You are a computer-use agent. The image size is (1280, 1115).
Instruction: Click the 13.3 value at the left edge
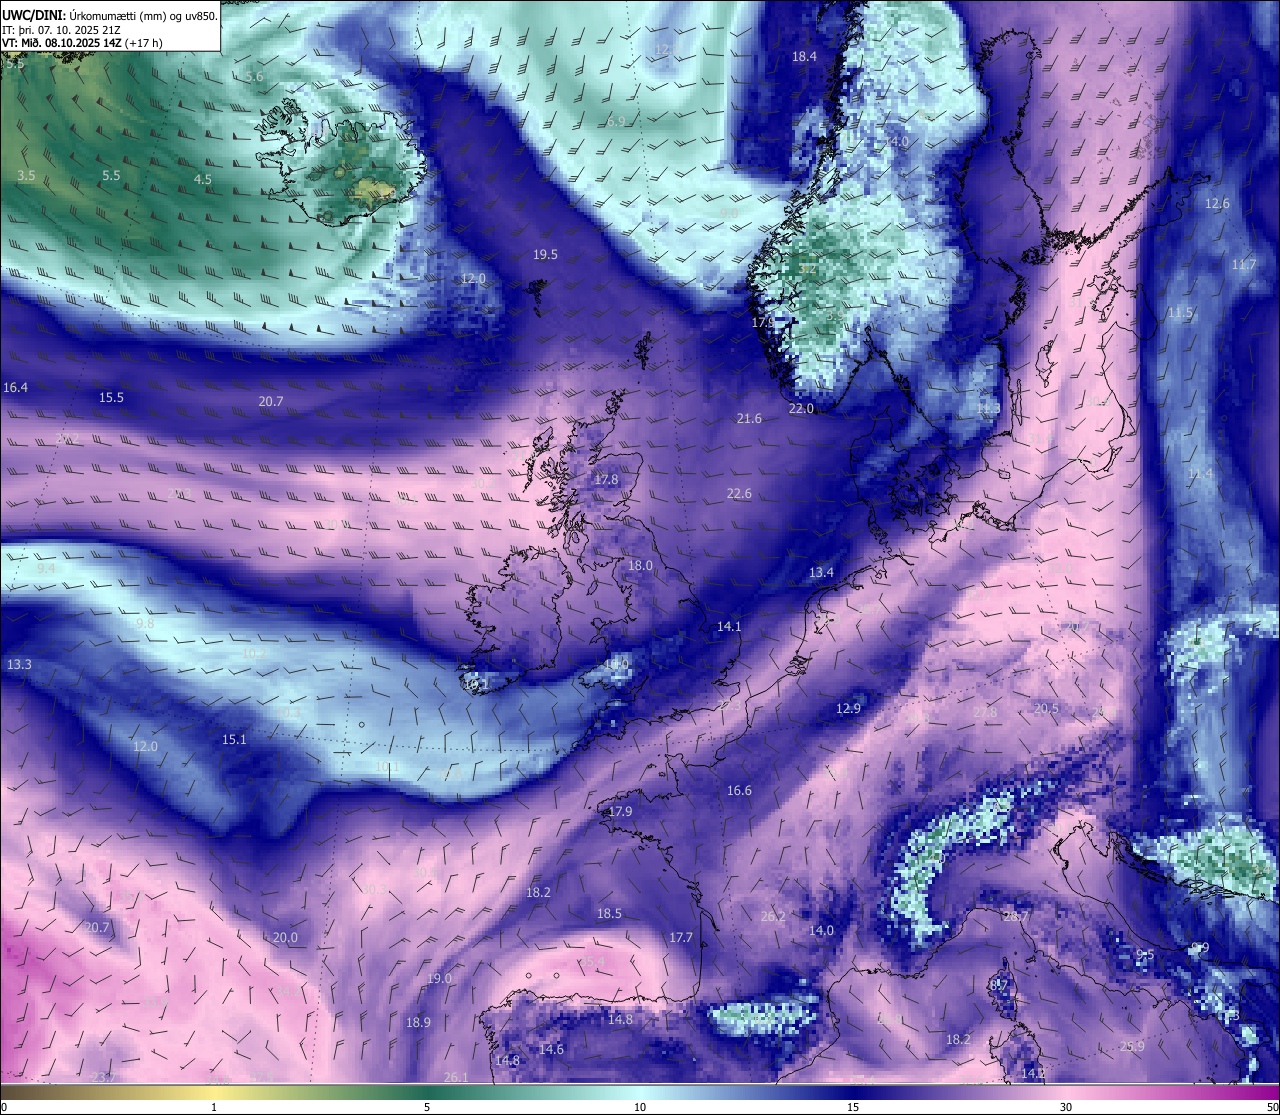click(x=19, y=664)
